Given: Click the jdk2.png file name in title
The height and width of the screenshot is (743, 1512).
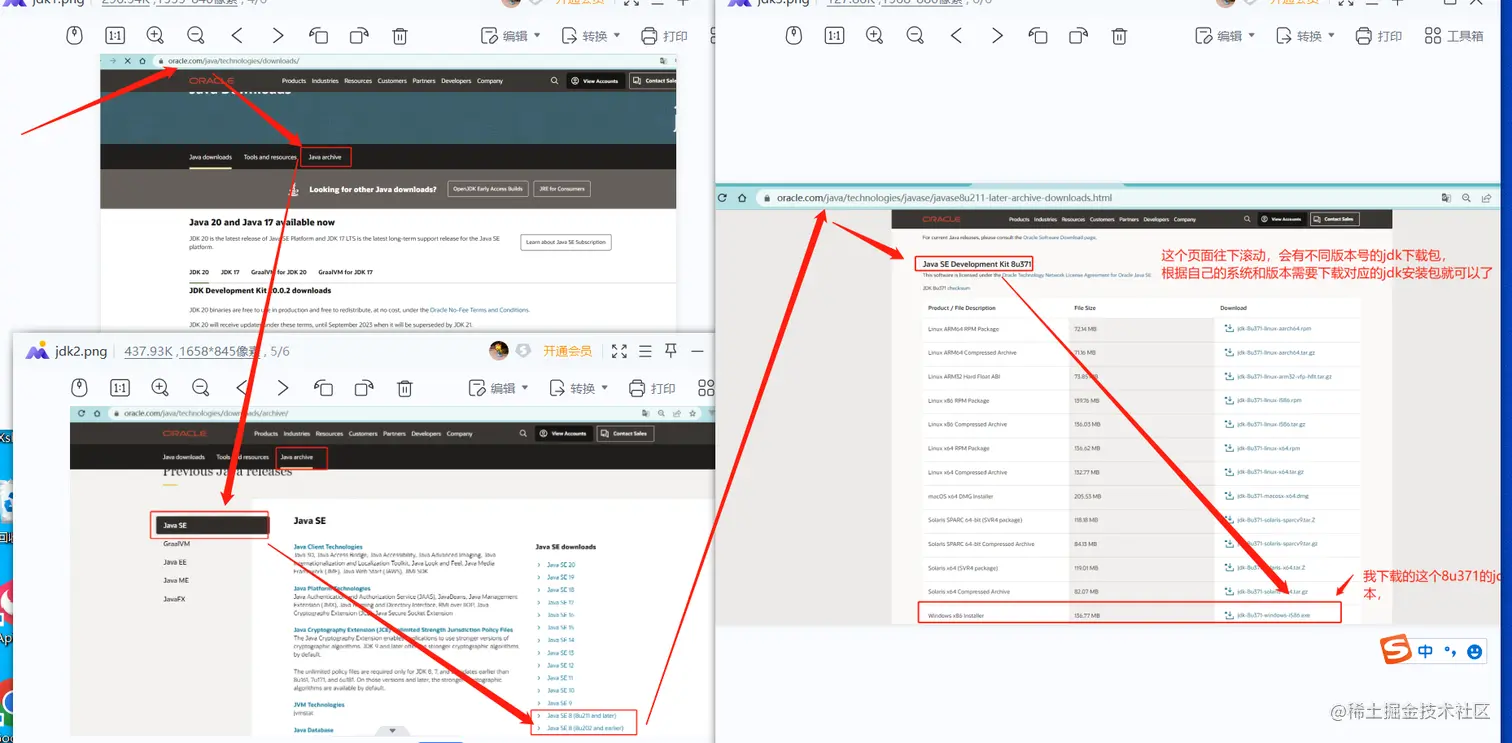Looking at the screenshot, I should (81, 351).
